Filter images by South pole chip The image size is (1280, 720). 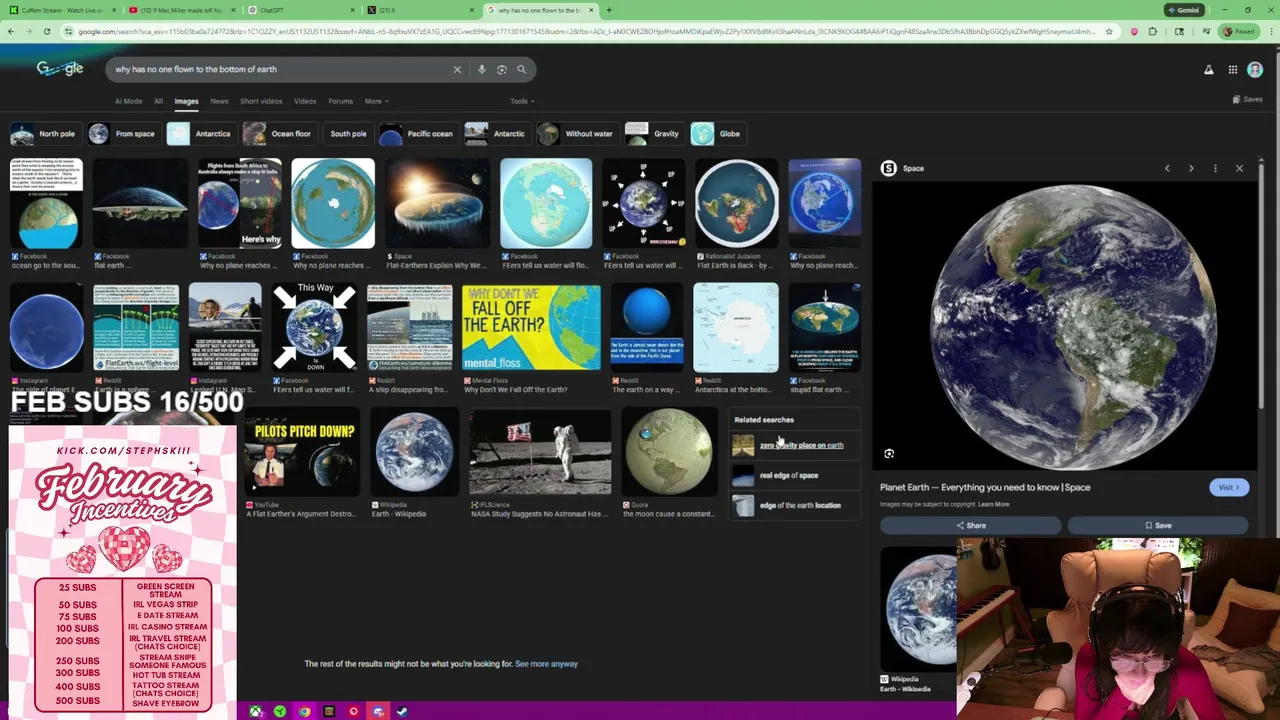click(x=348, y=134)
